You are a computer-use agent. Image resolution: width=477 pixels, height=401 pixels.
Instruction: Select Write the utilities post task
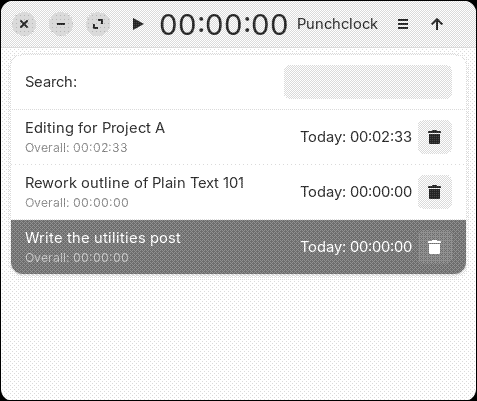click(x=238, y=247)
